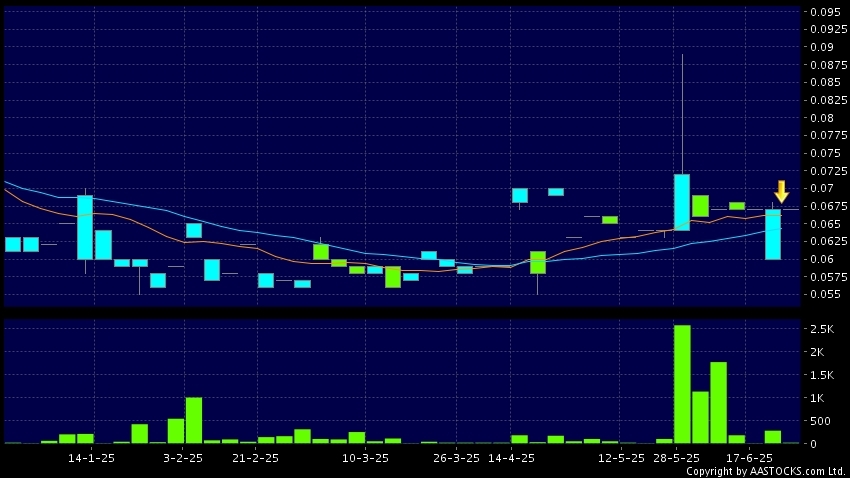Select the 2K volume axis label
Image resolution: width=850 pixels, height=478 pixels.
point(817,352)
